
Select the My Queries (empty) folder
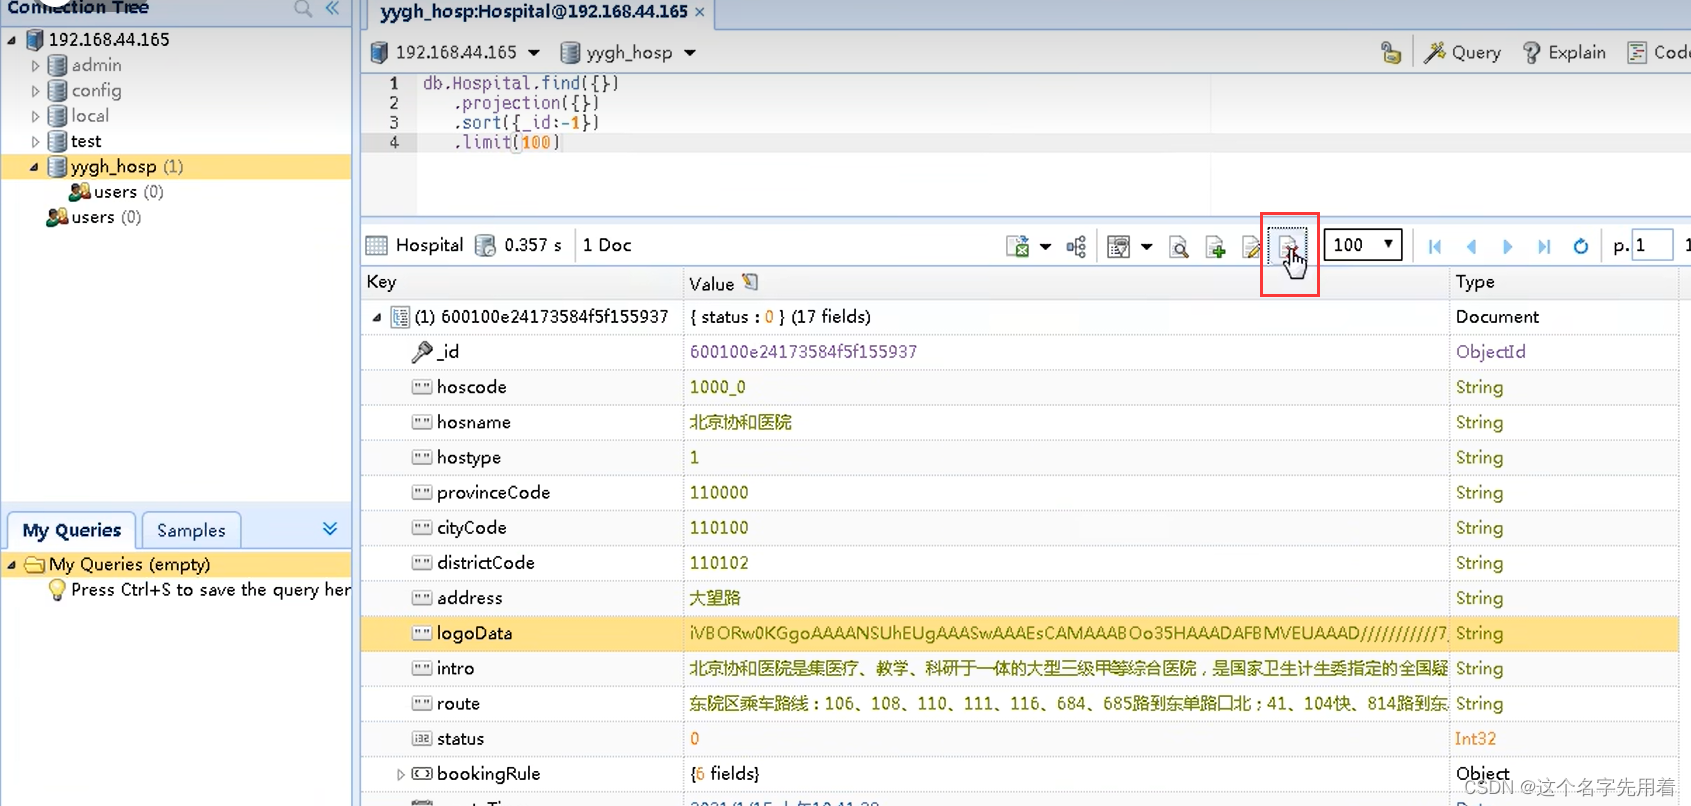(x=130, y=564)
